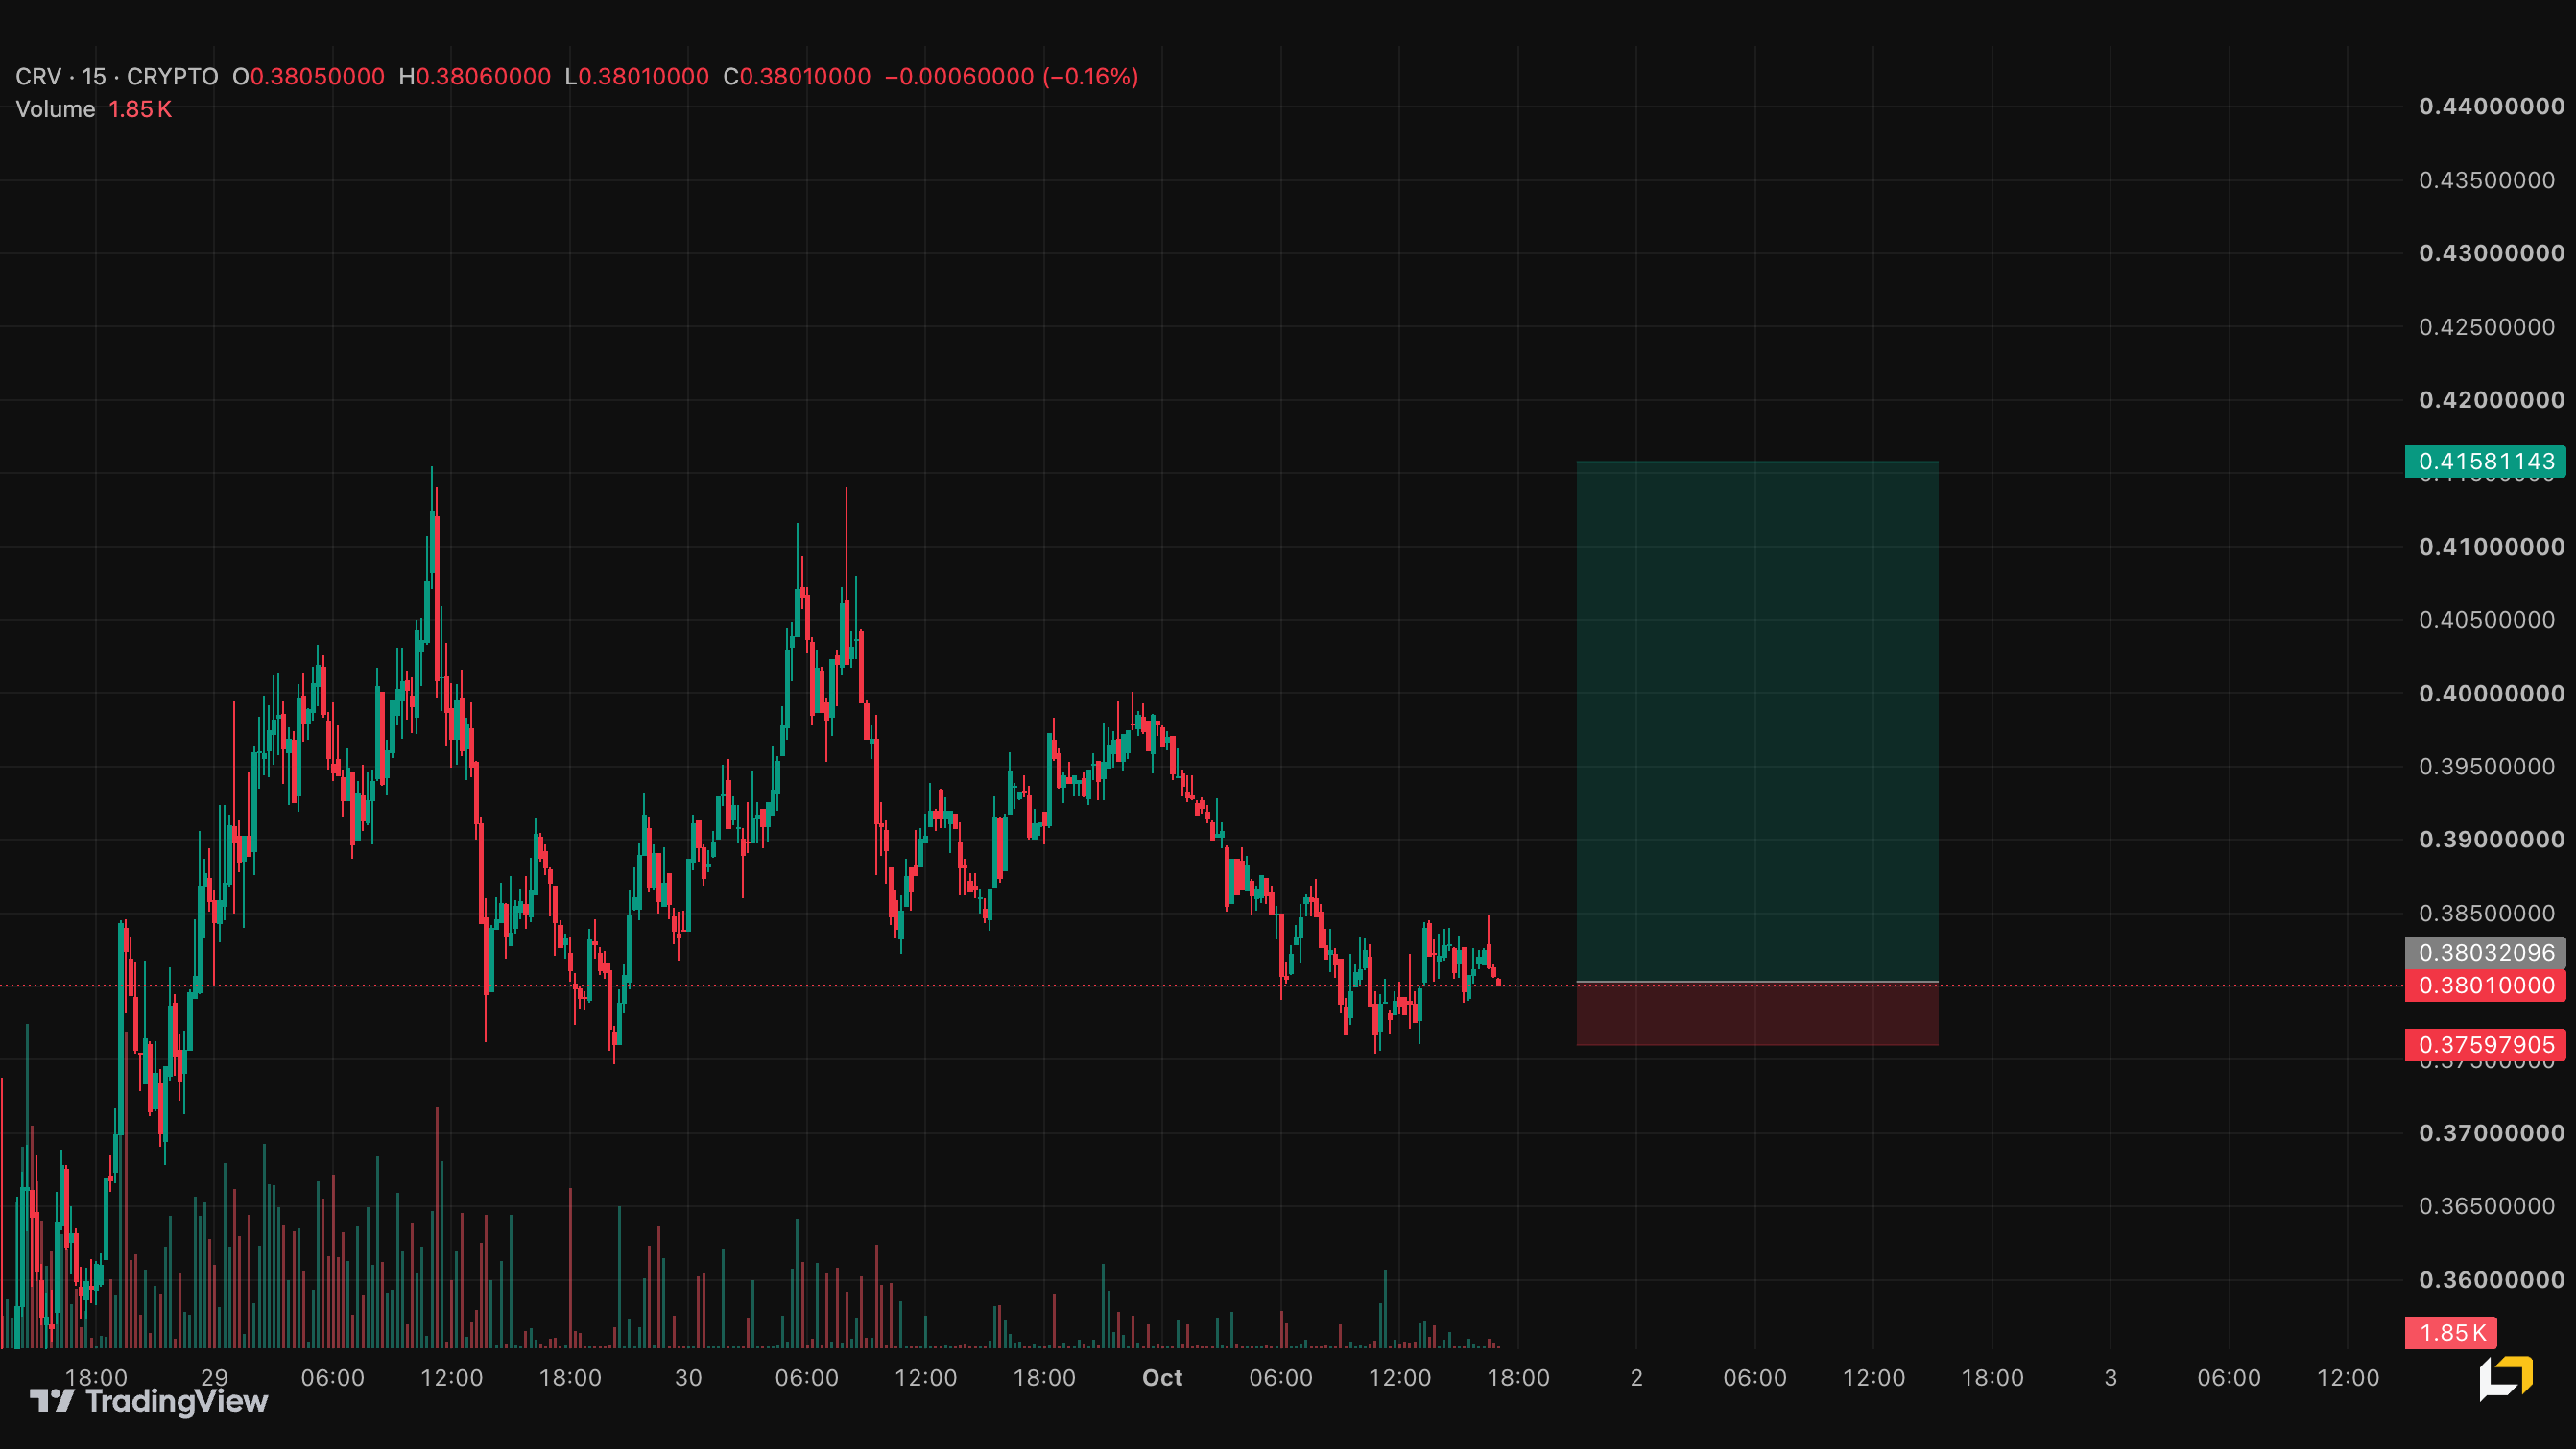Screen dimensions: 2576x1449
Task: Click the 30 date label on time axis
Action: point(688,1378)
